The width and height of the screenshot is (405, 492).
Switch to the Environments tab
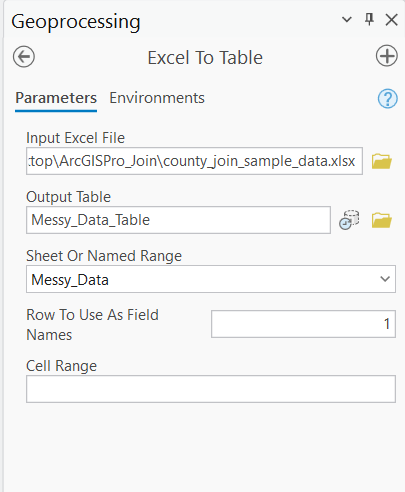click(x=157, y=98)
